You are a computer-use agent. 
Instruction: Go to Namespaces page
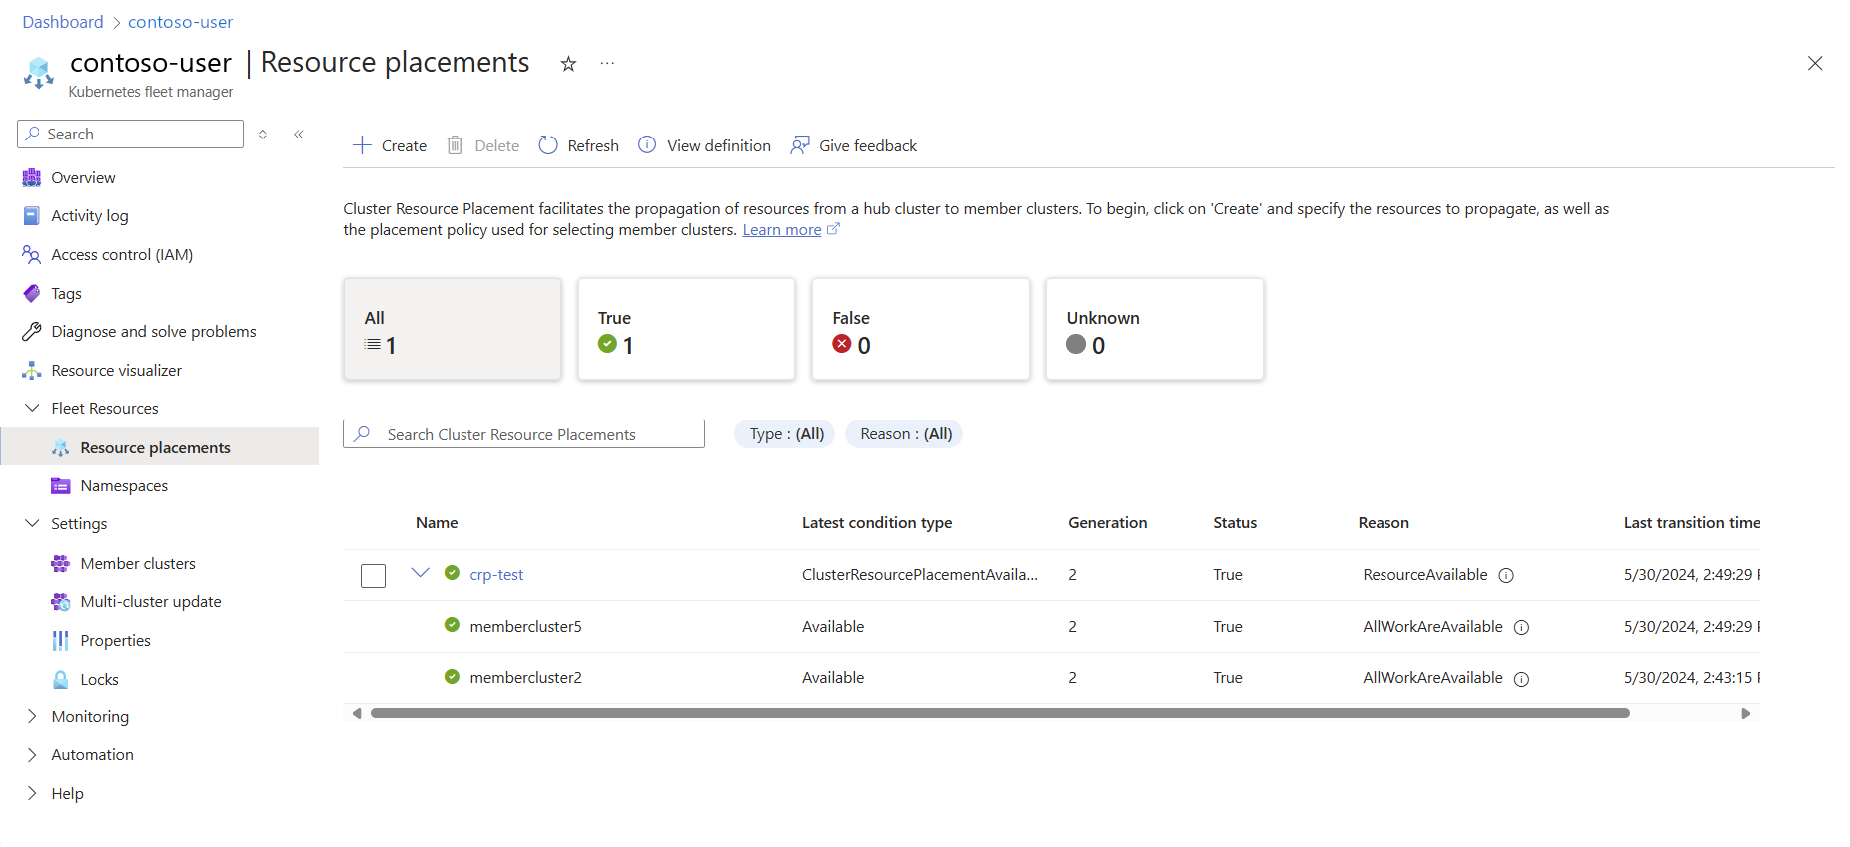[124, 486]
